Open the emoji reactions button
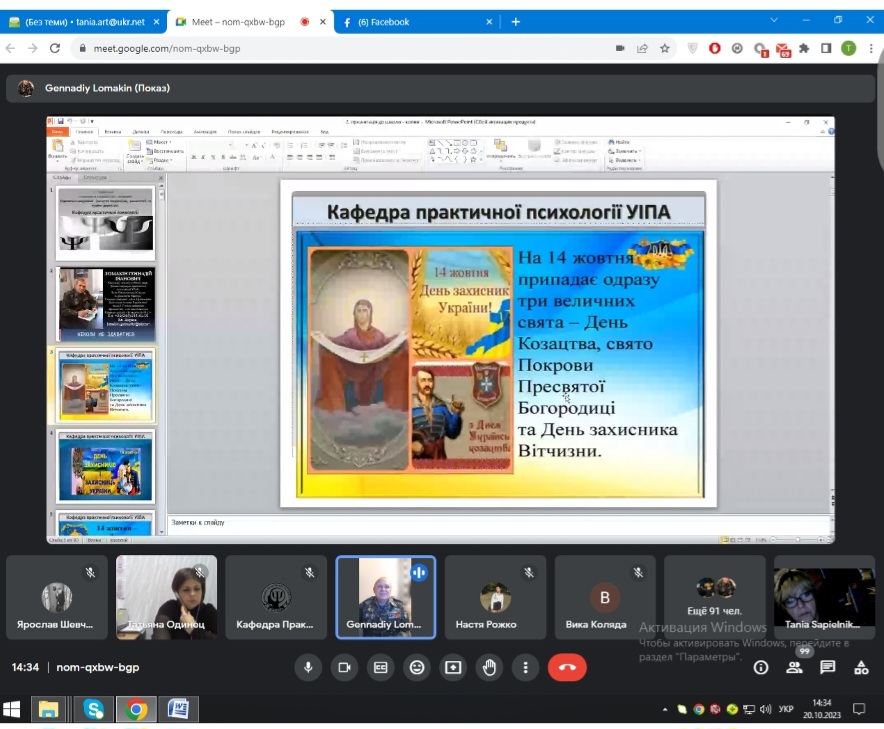This screenshot has width=884, height=729. click(x=417, y=668)
